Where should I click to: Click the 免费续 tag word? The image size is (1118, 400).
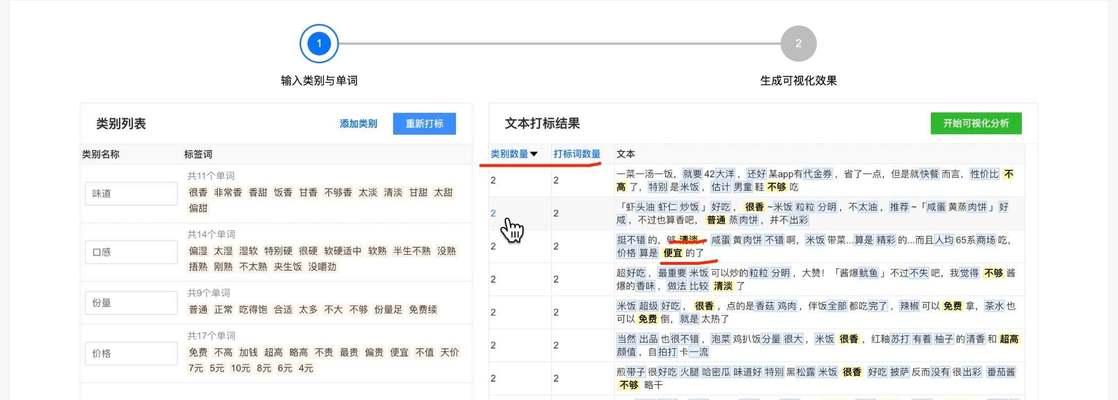[x=423, y=310]
